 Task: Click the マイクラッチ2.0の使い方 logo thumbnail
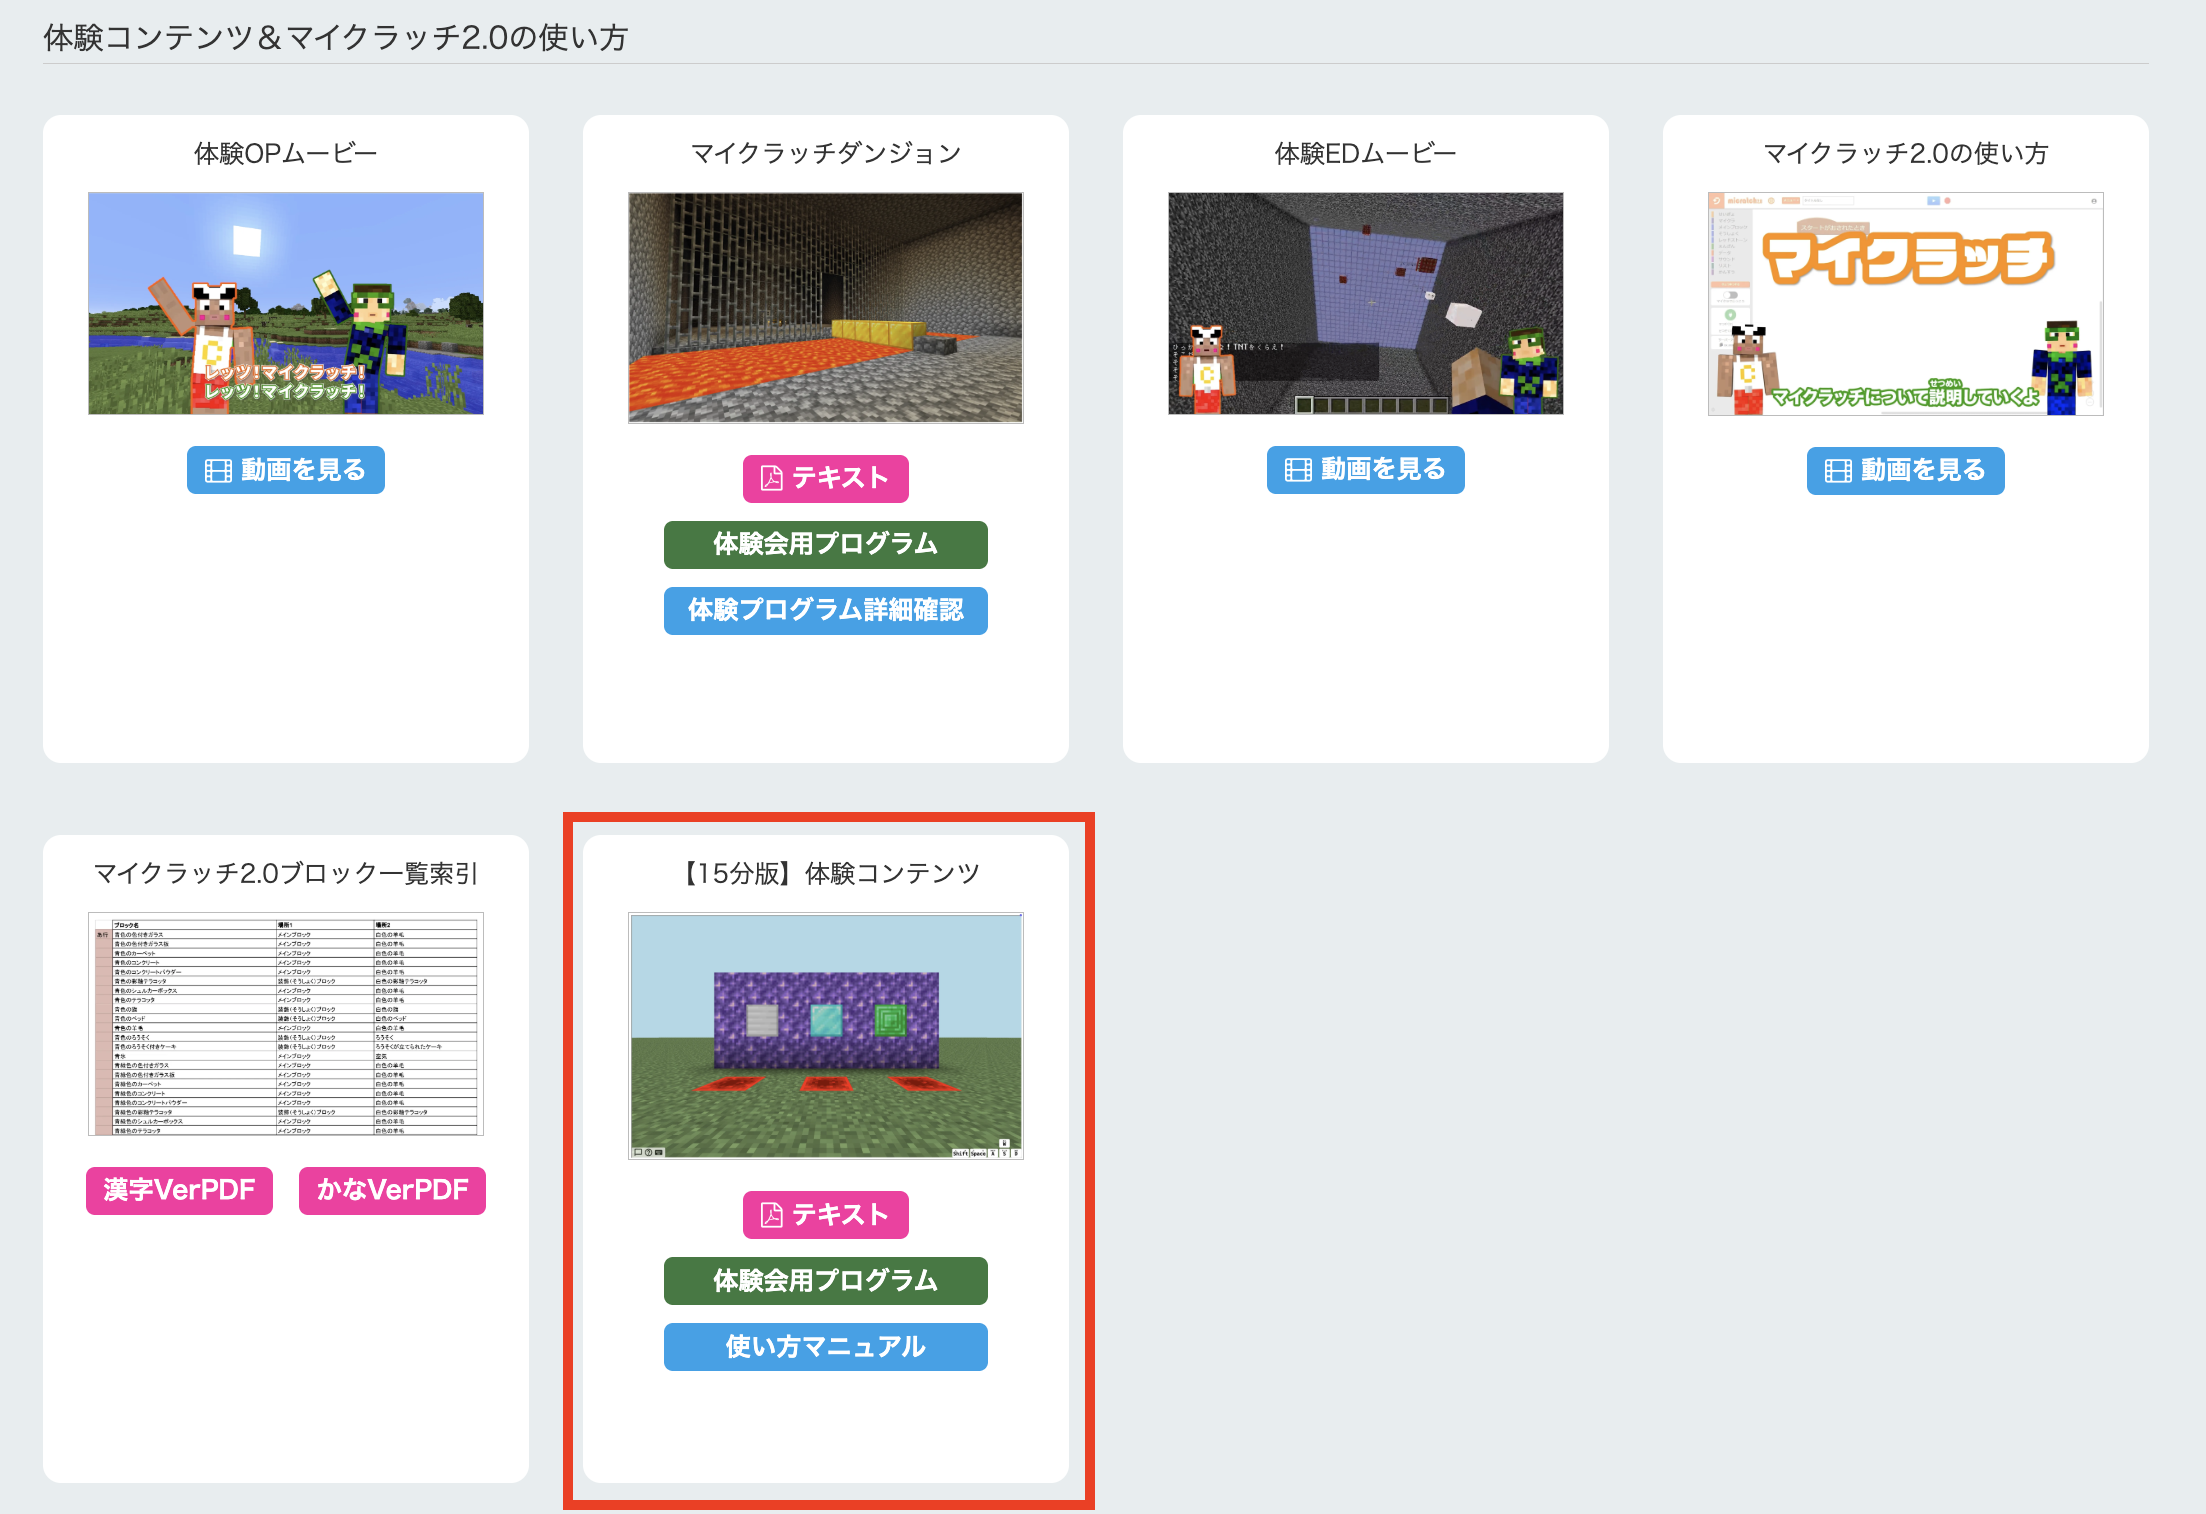tap(1905, 303)
